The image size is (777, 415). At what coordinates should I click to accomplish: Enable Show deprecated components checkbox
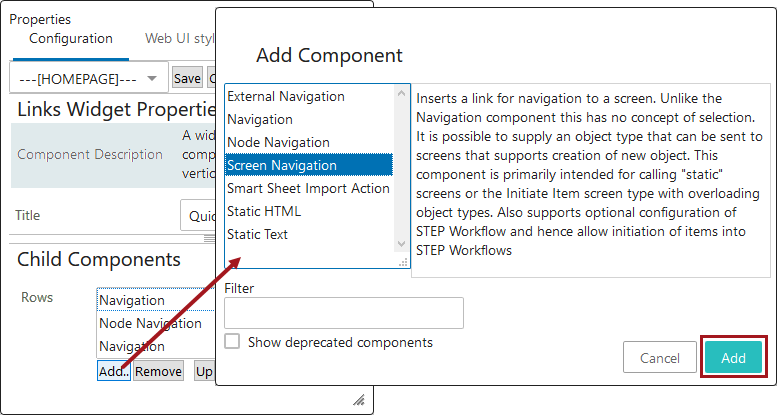pyautogui.click(x=232, y=342)
